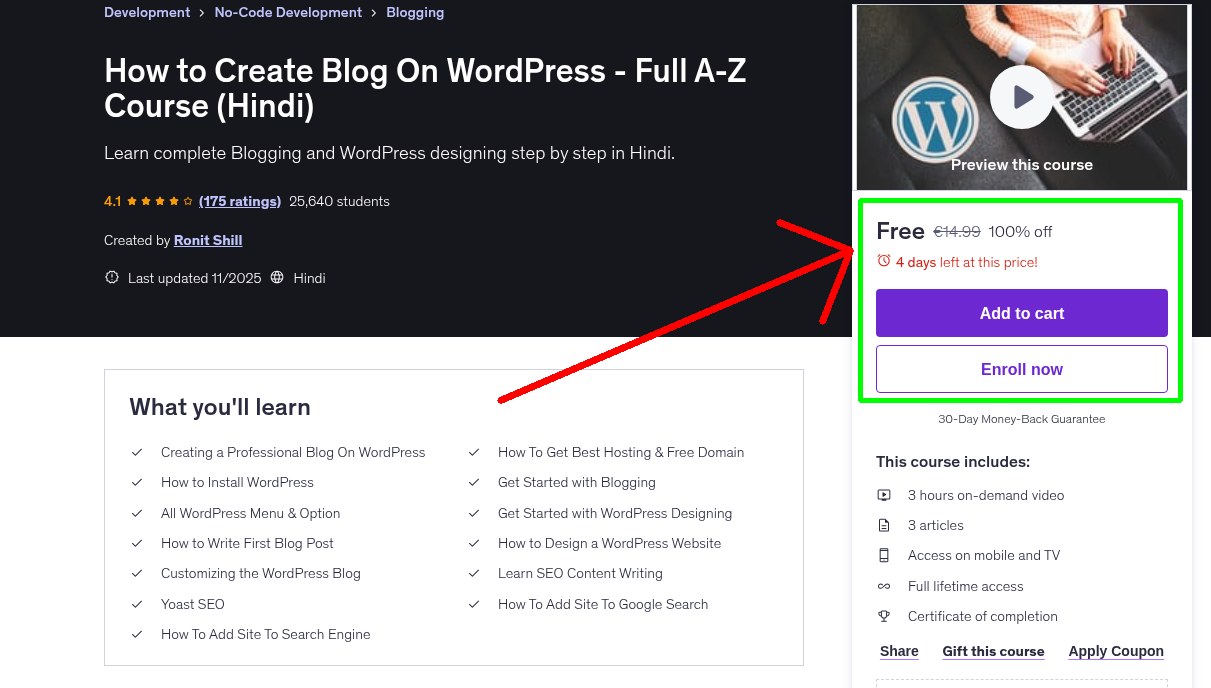Open the Blogging breadcrumb category
Screen dimensions: 1211x688
click(415, 12)
